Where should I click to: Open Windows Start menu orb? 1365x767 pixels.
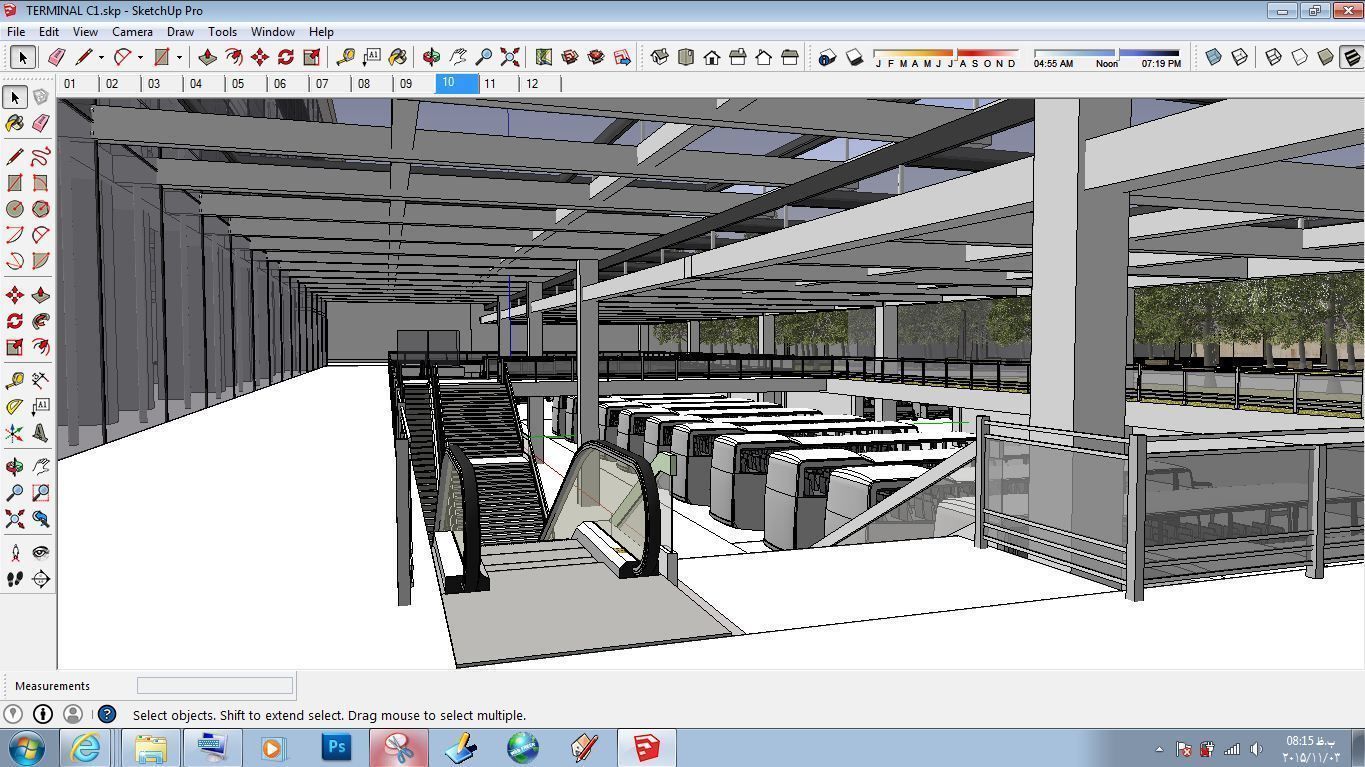coord(27,747)
